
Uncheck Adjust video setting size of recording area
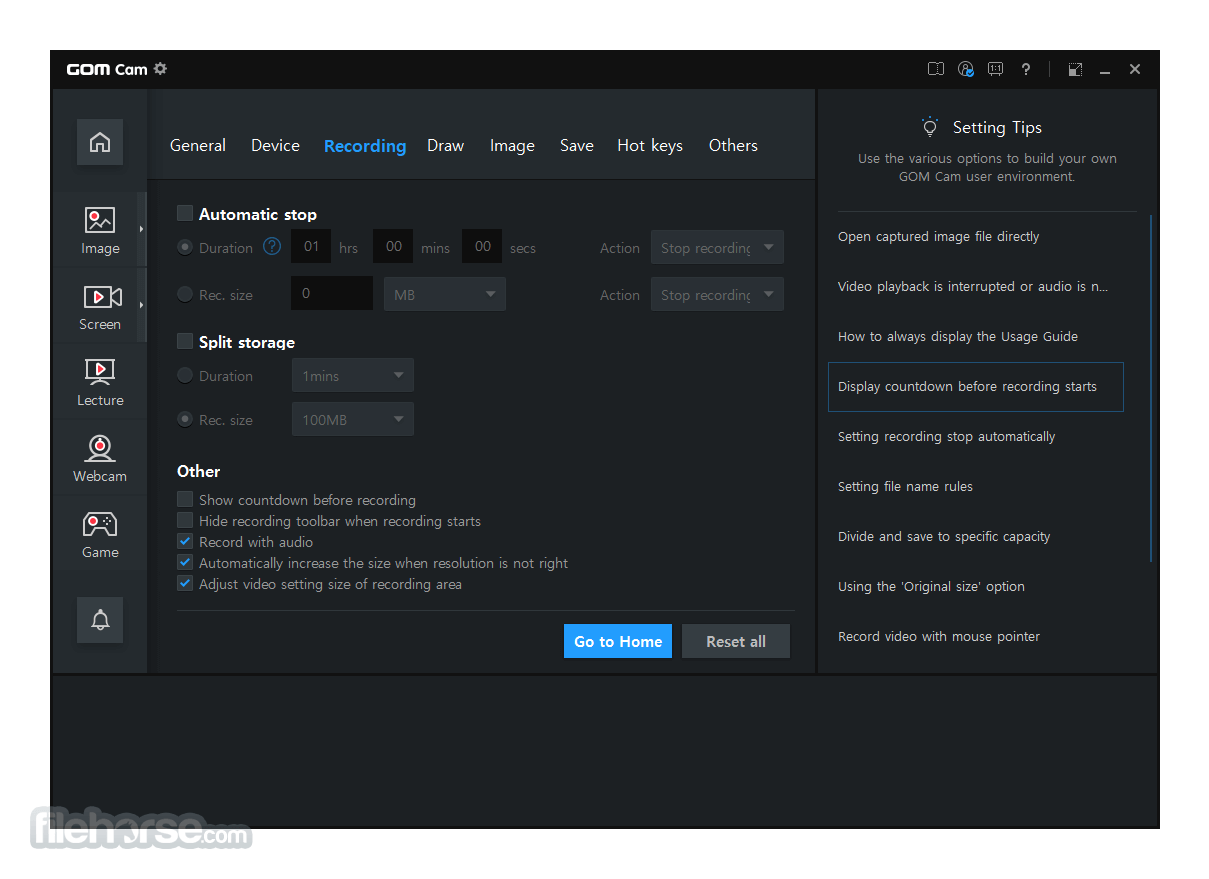pos(185,583)
